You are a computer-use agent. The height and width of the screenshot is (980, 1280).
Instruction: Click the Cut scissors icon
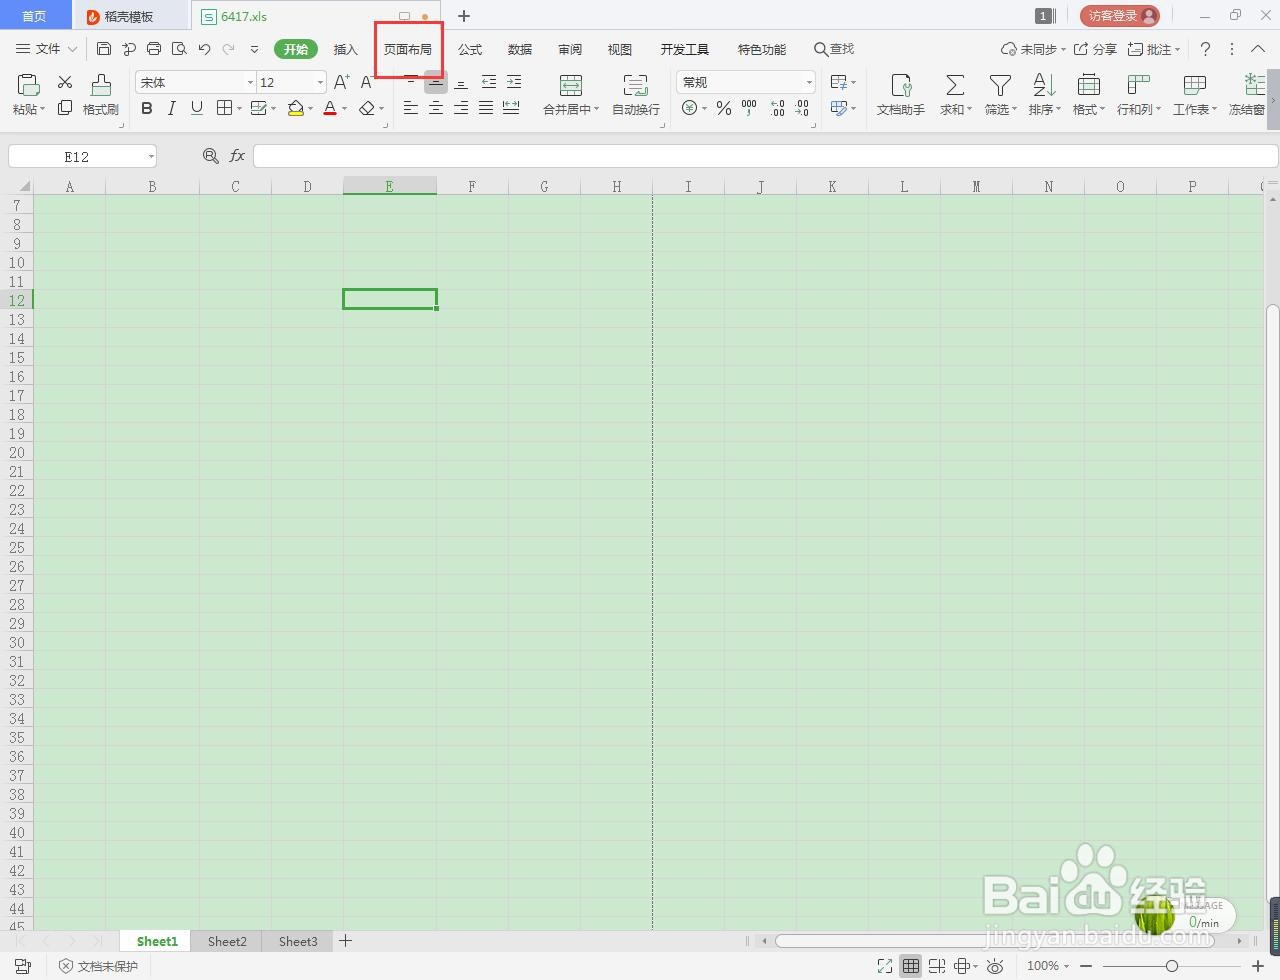point(65,82)
